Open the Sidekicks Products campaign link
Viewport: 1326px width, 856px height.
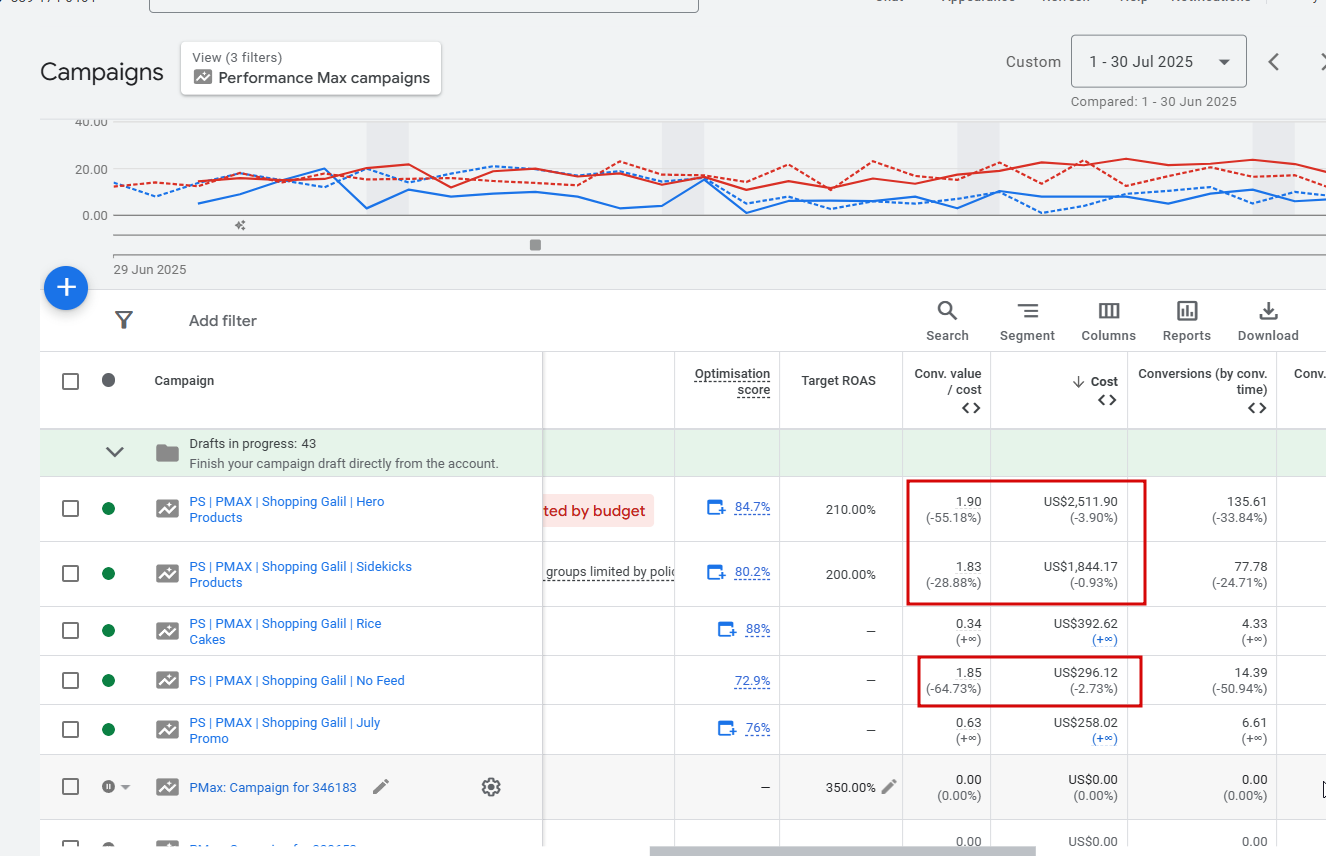coord(300,574)
